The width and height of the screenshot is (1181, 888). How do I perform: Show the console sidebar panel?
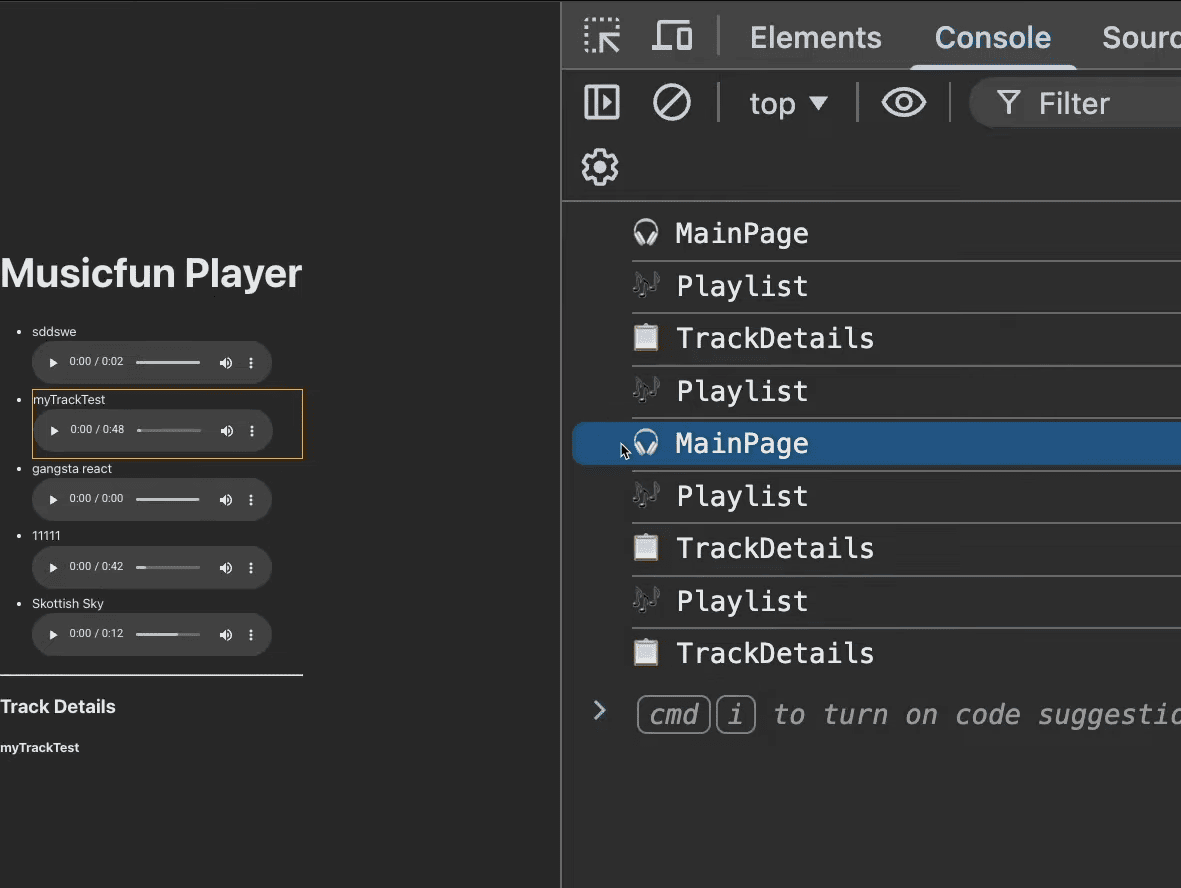[x=602, y=103]
